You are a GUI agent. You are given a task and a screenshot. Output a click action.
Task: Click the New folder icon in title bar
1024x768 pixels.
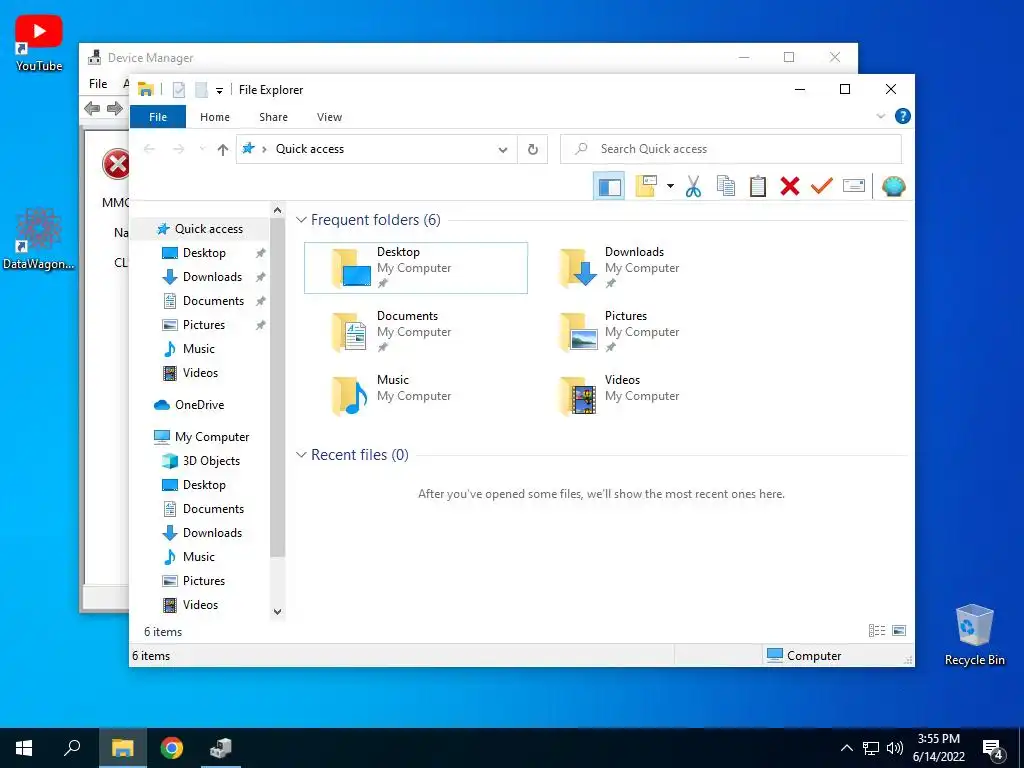(201, 89)
